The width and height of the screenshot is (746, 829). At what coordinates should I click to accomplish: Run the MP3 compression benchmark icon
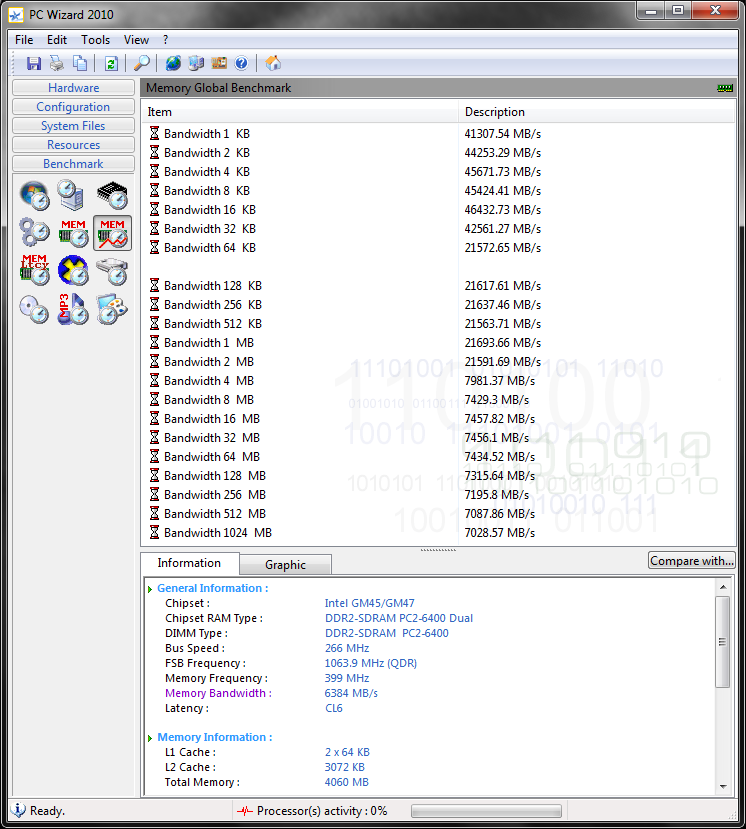click(72, 309)
